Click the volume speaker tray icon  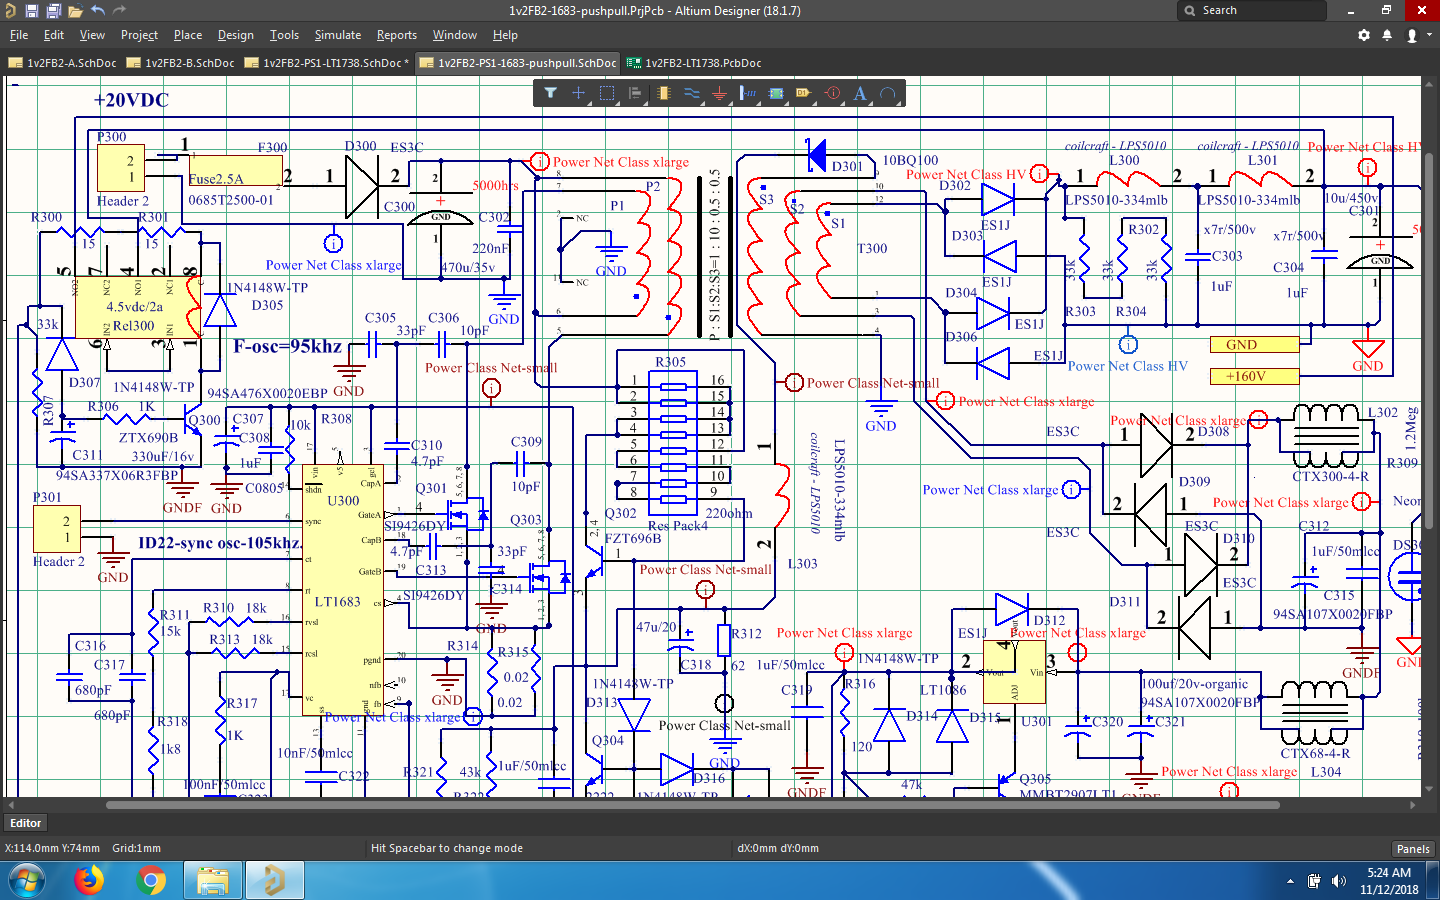tap(1339, 881)
